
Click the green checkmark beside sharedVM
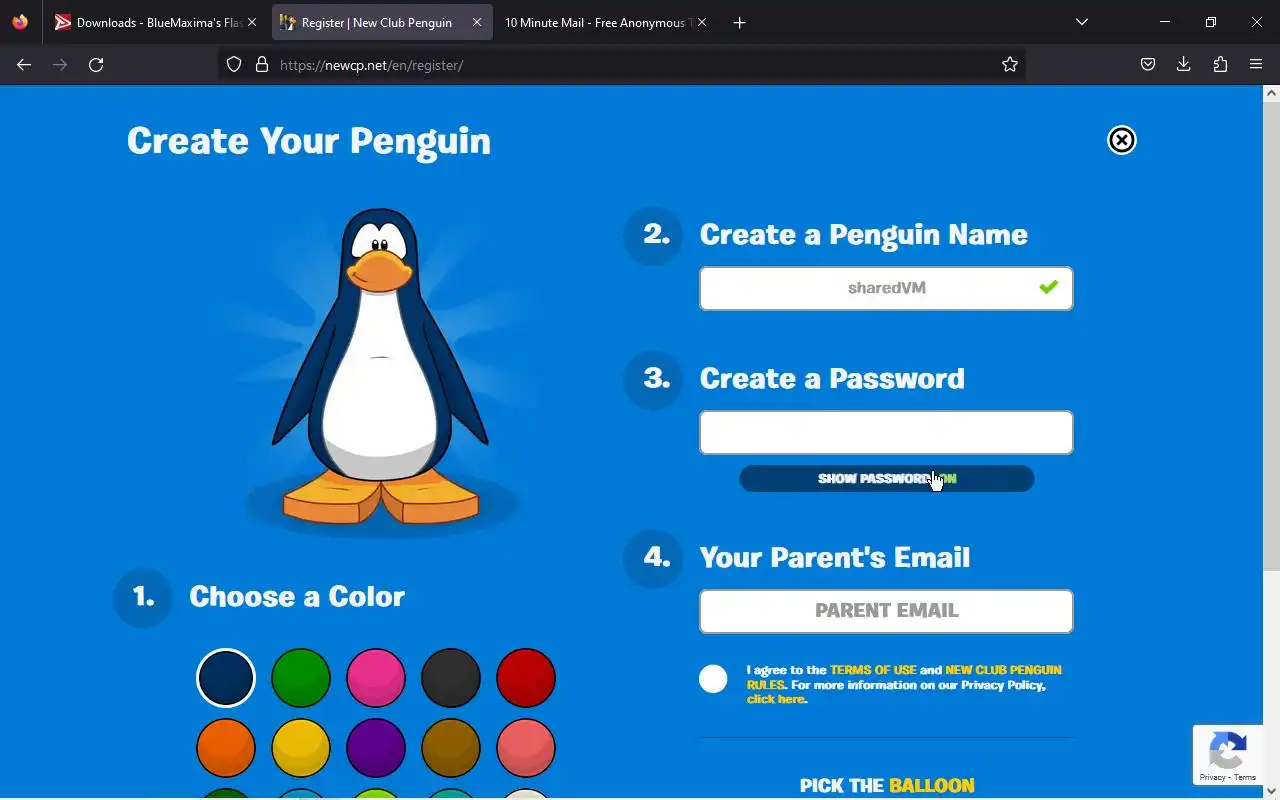point(1048,288)
